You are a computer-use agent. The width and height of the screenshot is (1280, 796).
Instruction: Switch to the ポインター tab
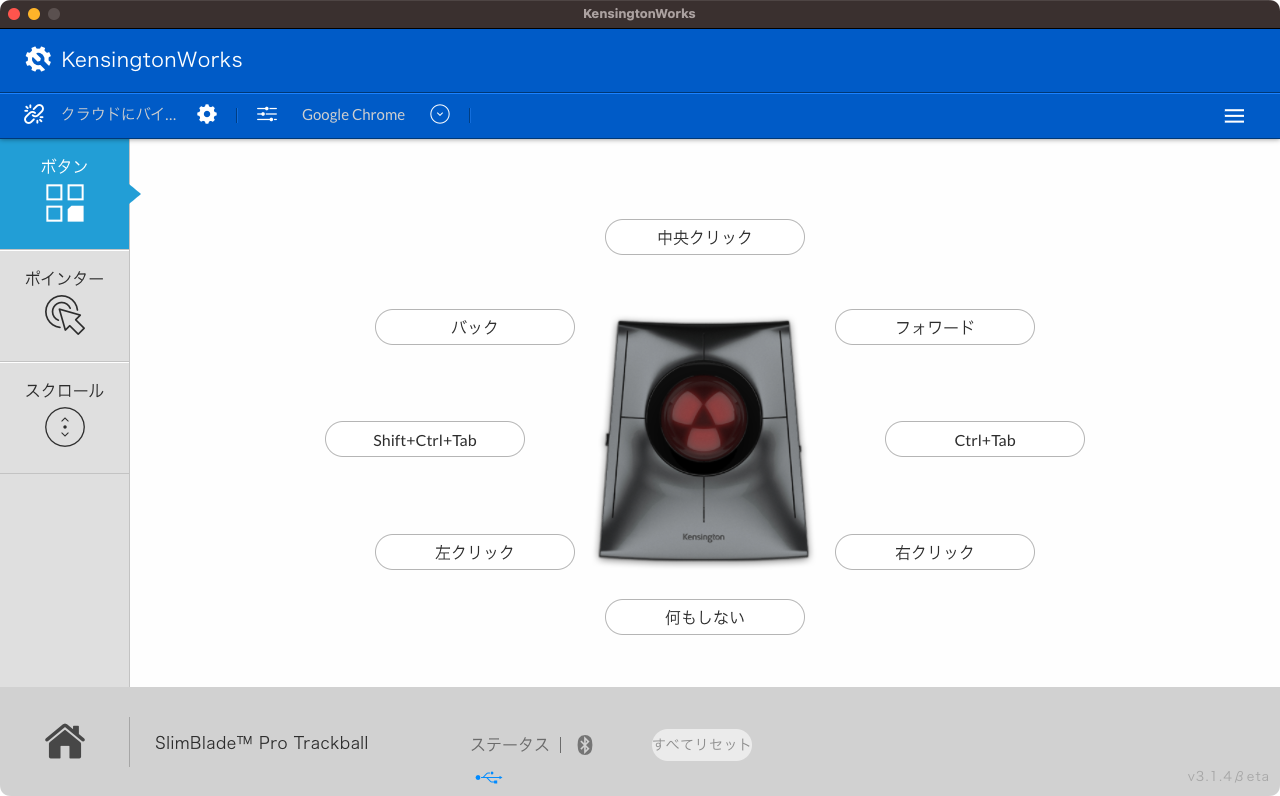point(65,305)
